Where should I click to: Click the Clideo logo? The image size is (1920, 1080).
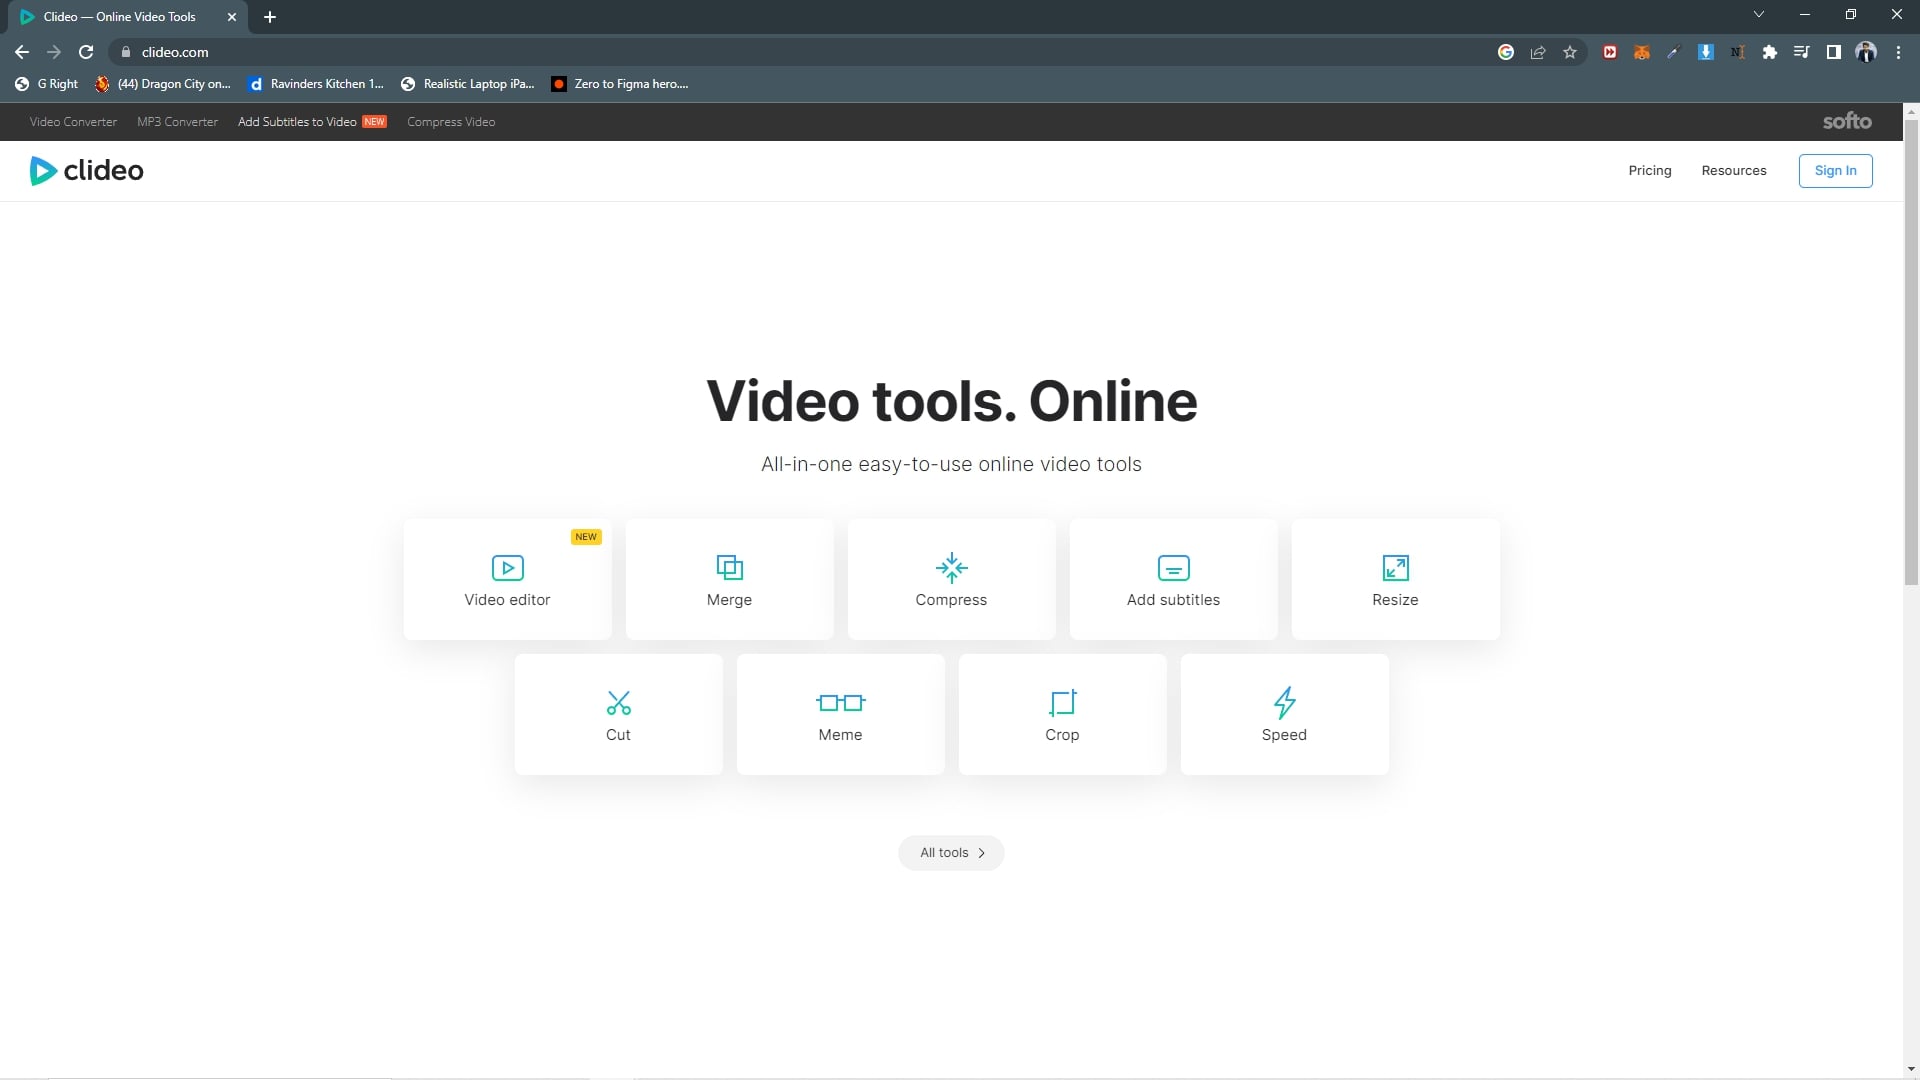coord(87,171)
